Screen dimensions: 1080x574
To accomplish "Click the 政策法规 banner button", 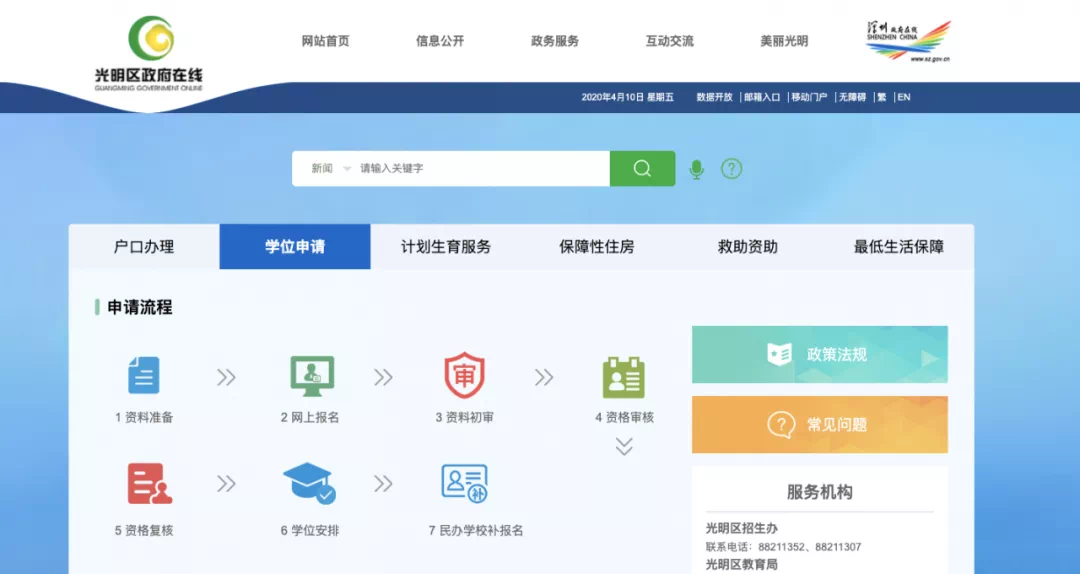I will (x=819, y=354).
